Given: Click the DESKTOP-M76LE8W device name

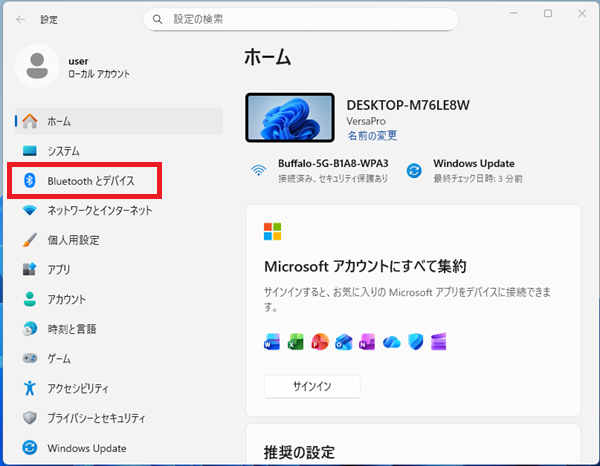Looking at the screenshot, I should (408, 105).
